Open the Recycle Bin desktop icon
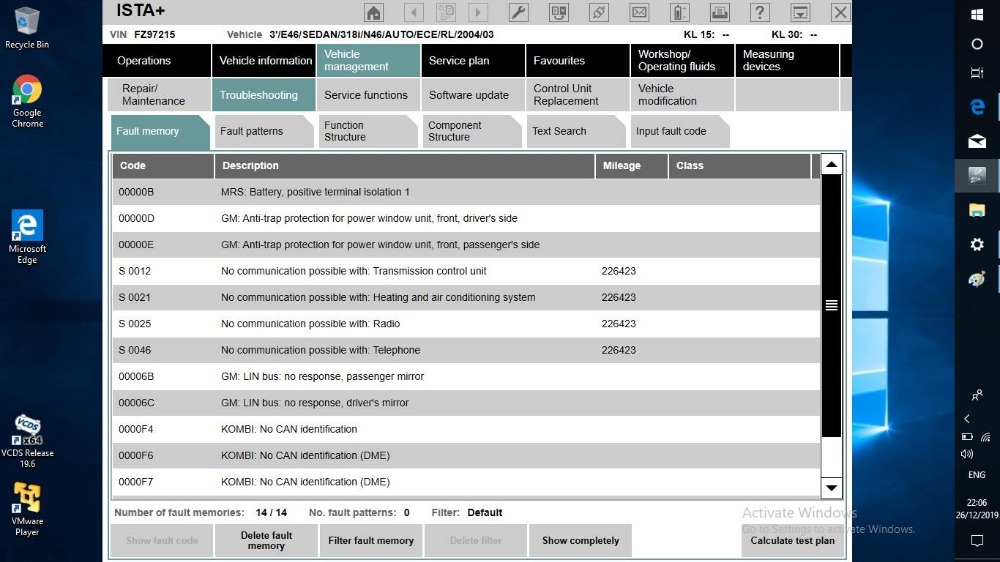This screenshot has height=562, width=1000. (27, 29)
